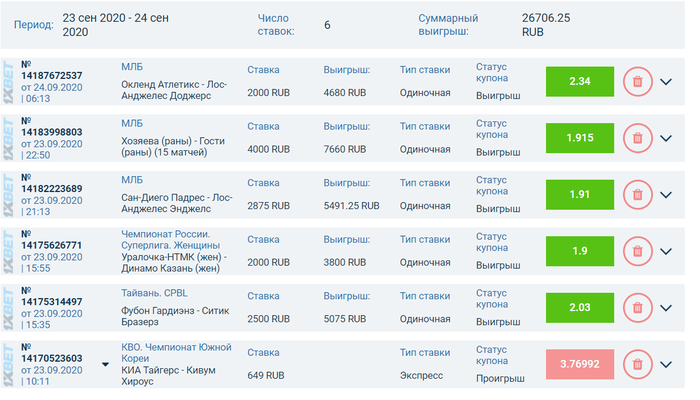The width and height of the screenshot is (700, 400).
Task: Click the 1XBET logo beside bet 14175314497
Action: coord(8,308)
